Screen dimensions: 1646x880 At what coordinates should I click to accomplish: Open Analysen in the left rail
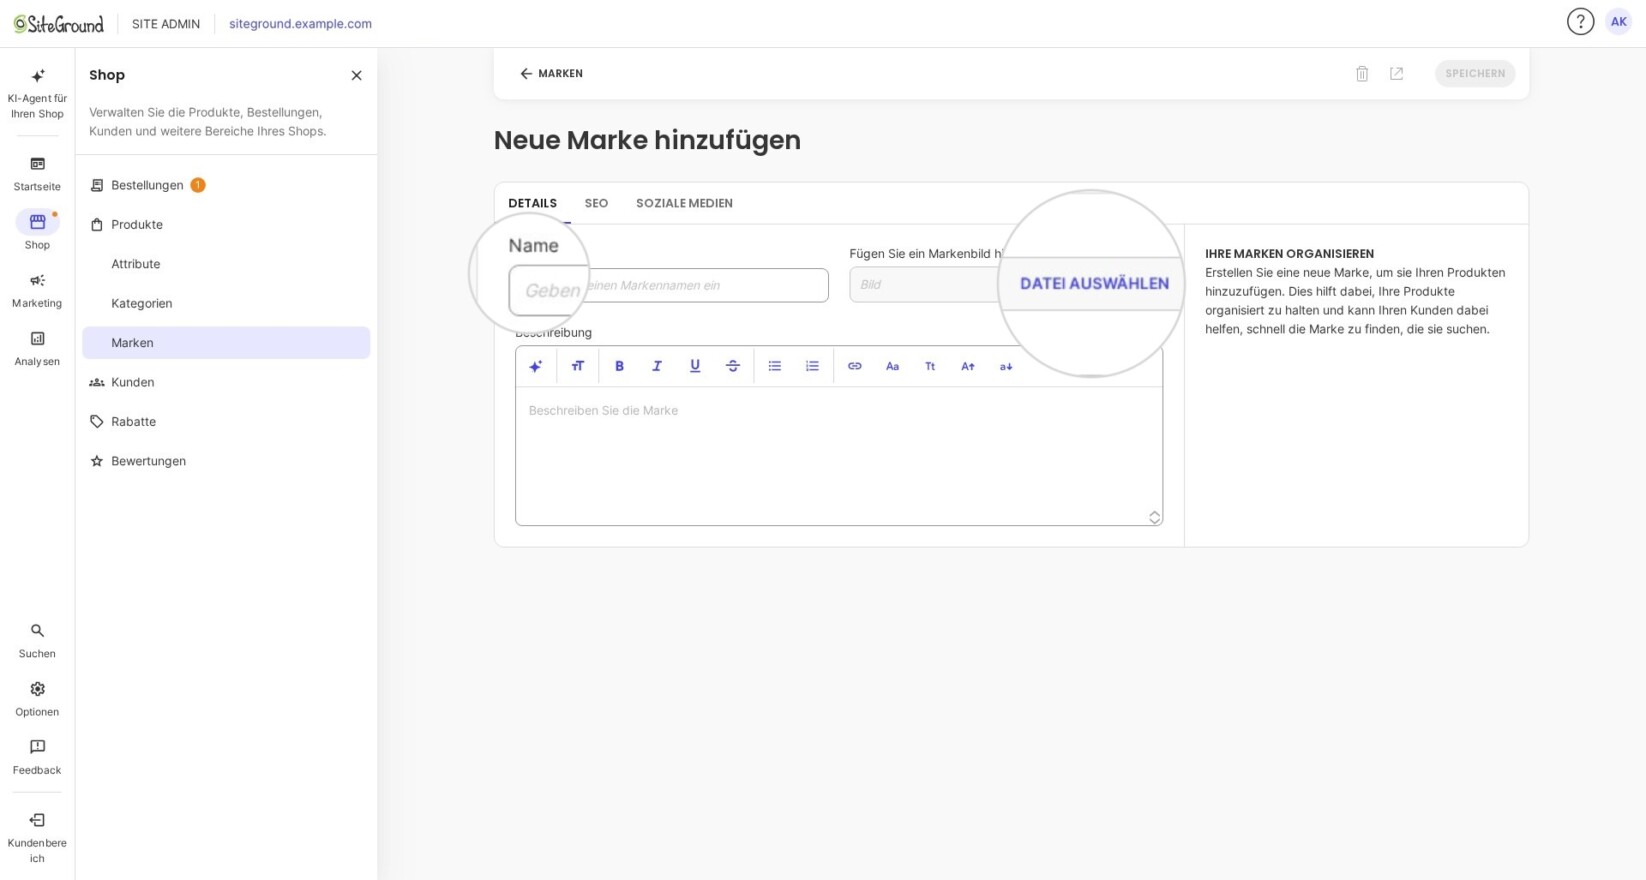[37, 348]
